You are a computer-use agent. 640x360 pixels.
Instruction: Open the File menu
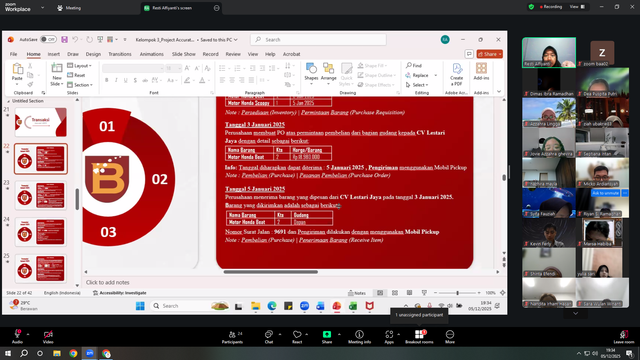point(13,54)
